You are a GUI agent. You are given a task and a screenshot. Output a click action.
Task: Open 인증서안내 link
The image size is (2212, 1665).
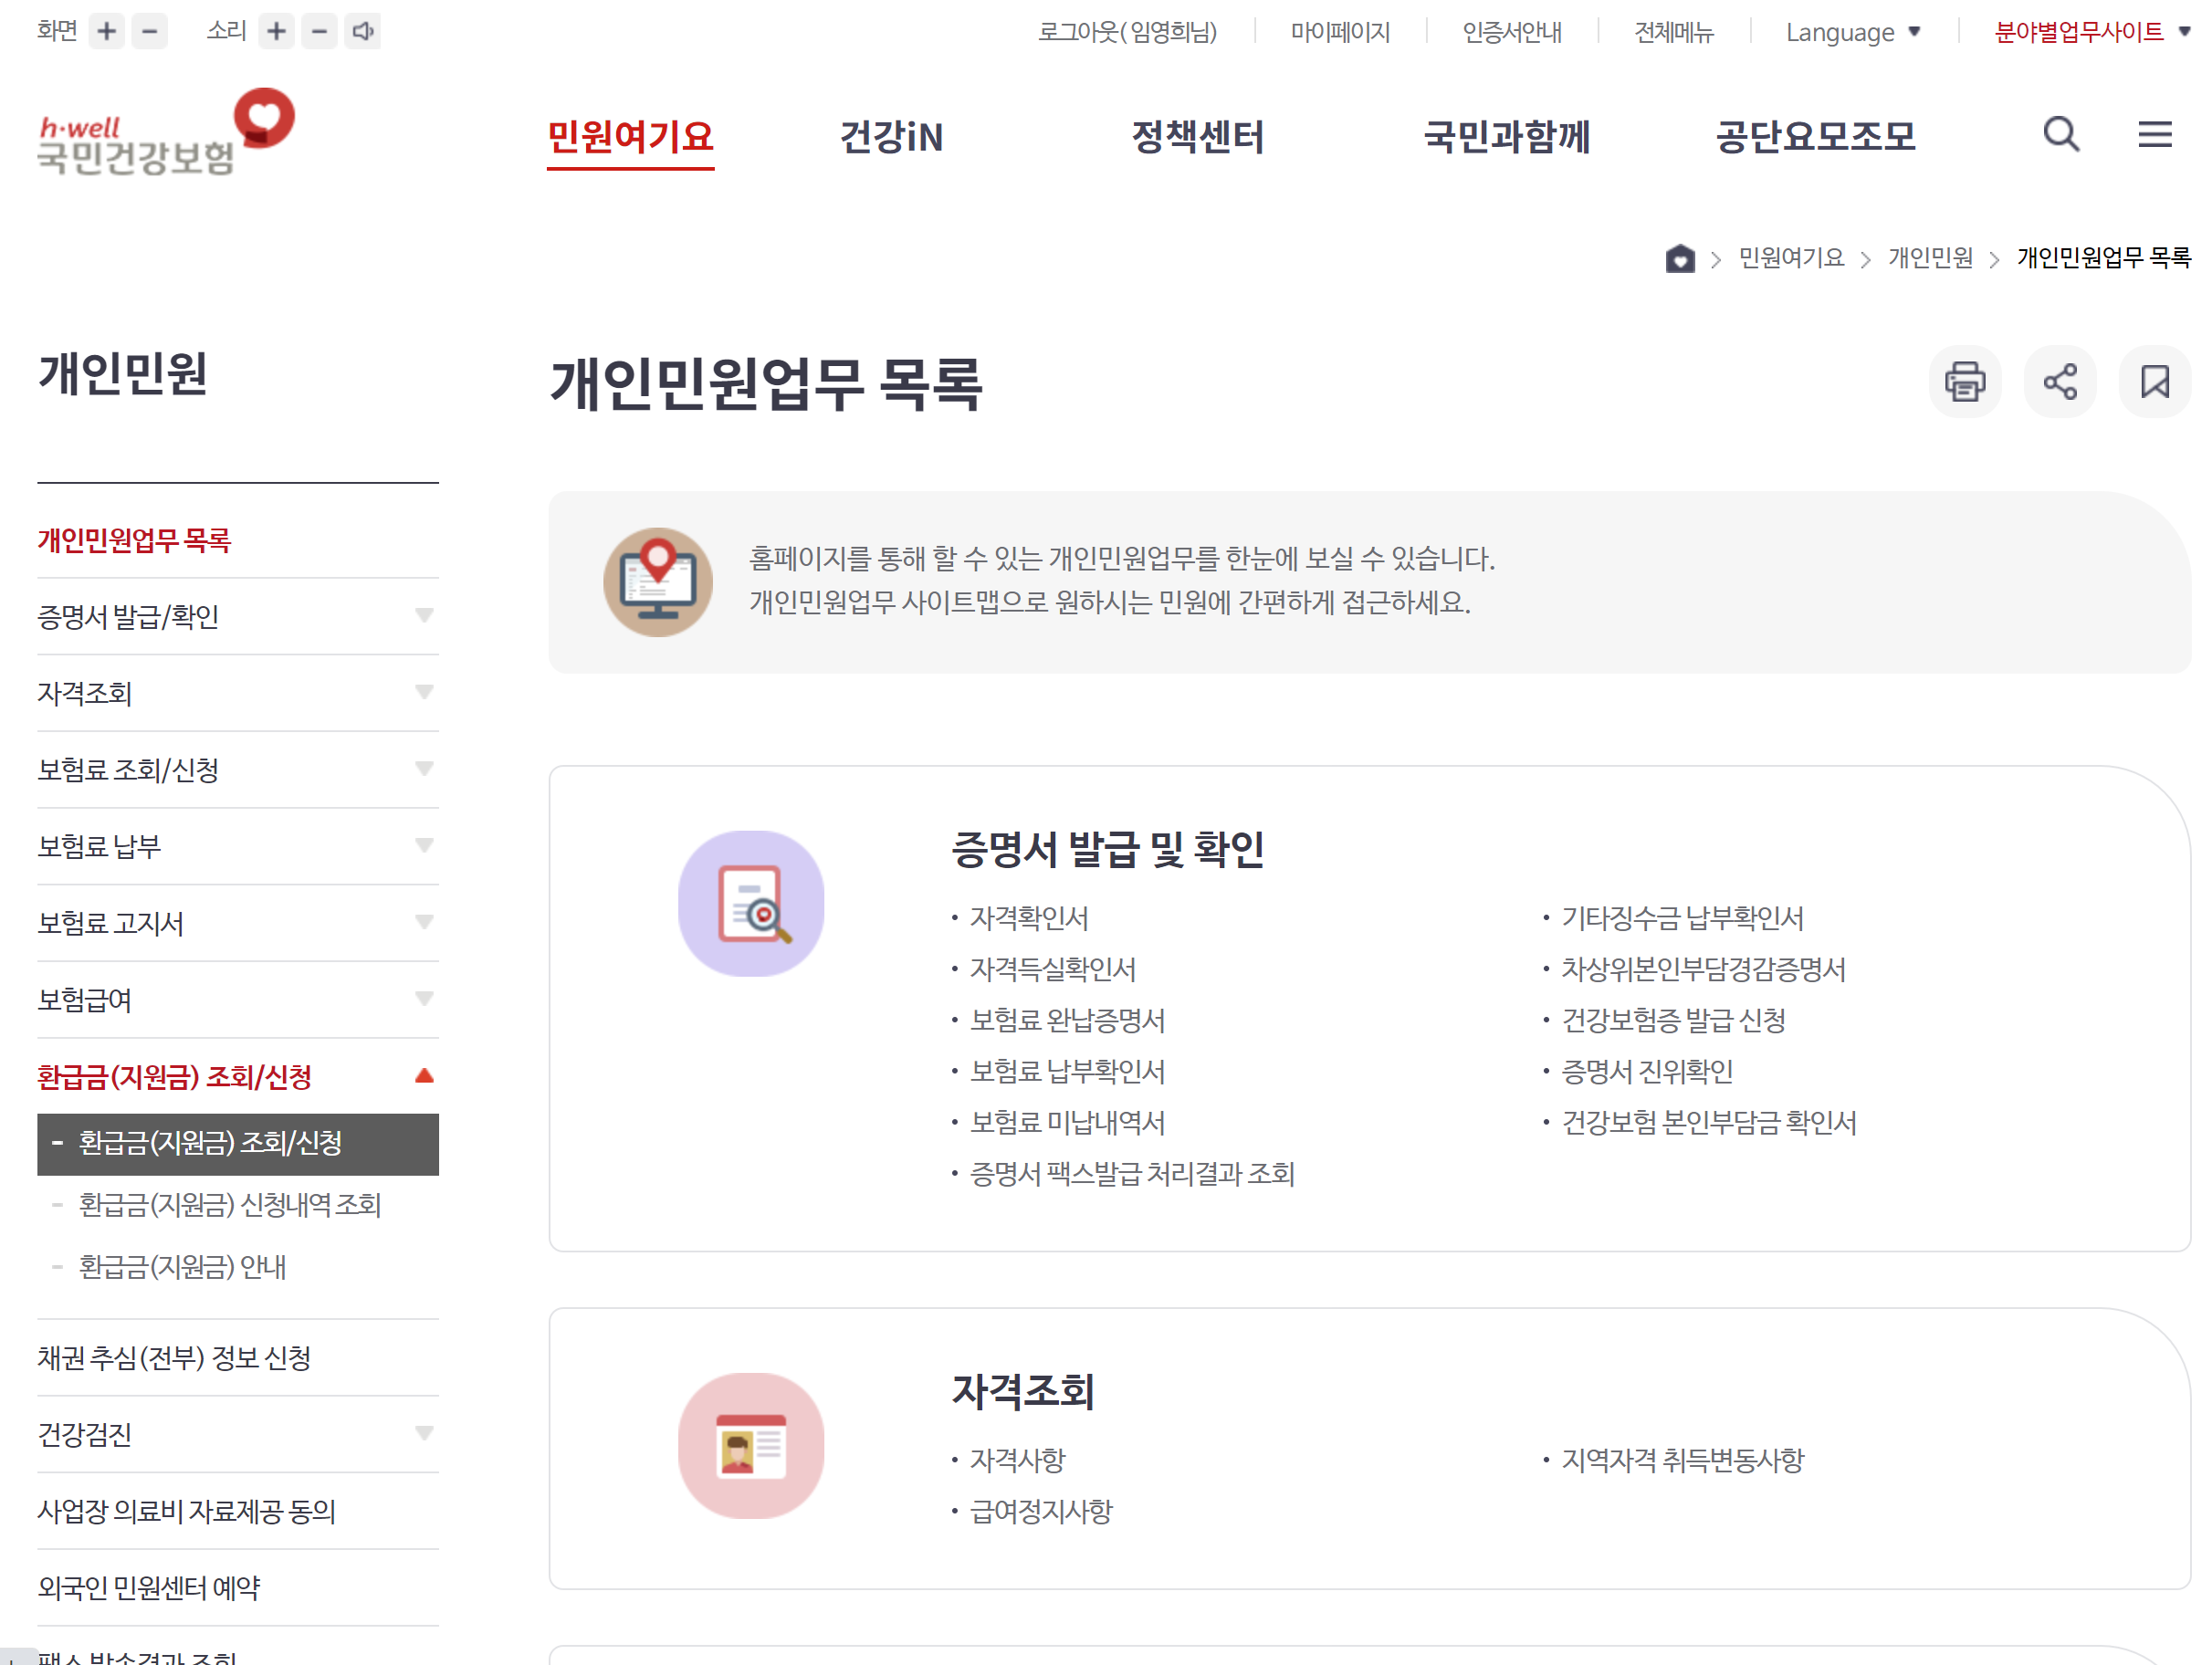coord(1512,32)
